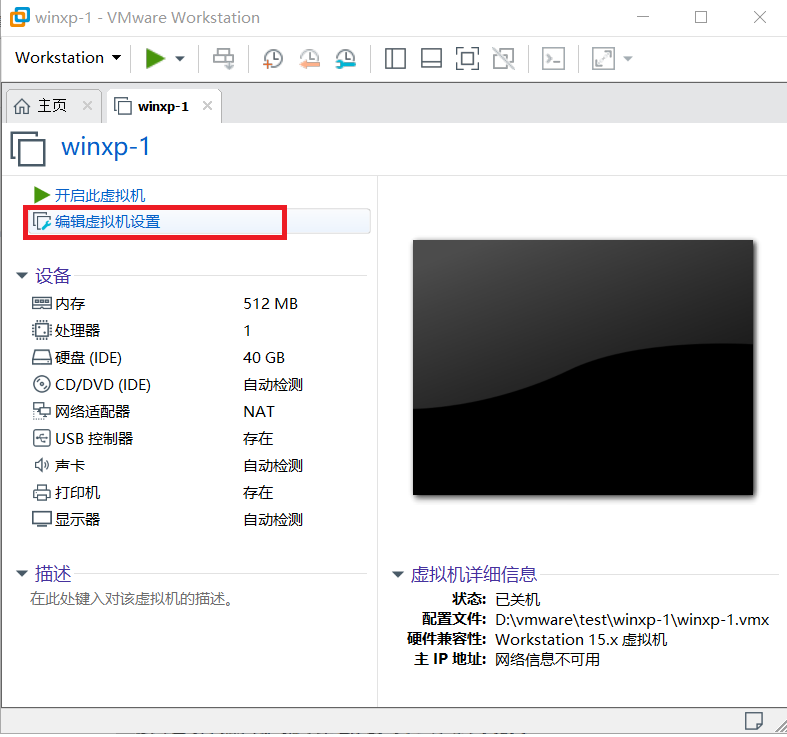This screenshot has width=787, height=737.
Task: Open the Workstation menu
Action: 68,58
